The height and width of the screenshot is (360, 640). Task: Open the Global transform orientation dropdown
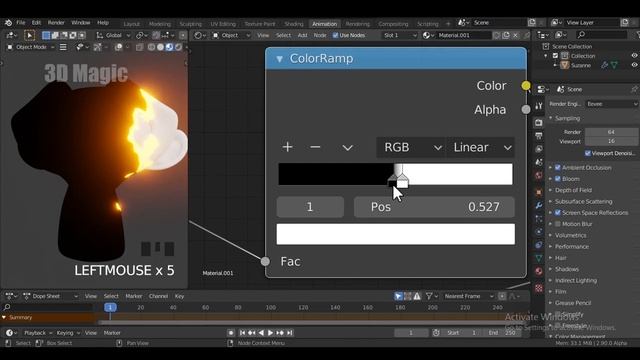[x=113, y=36]
